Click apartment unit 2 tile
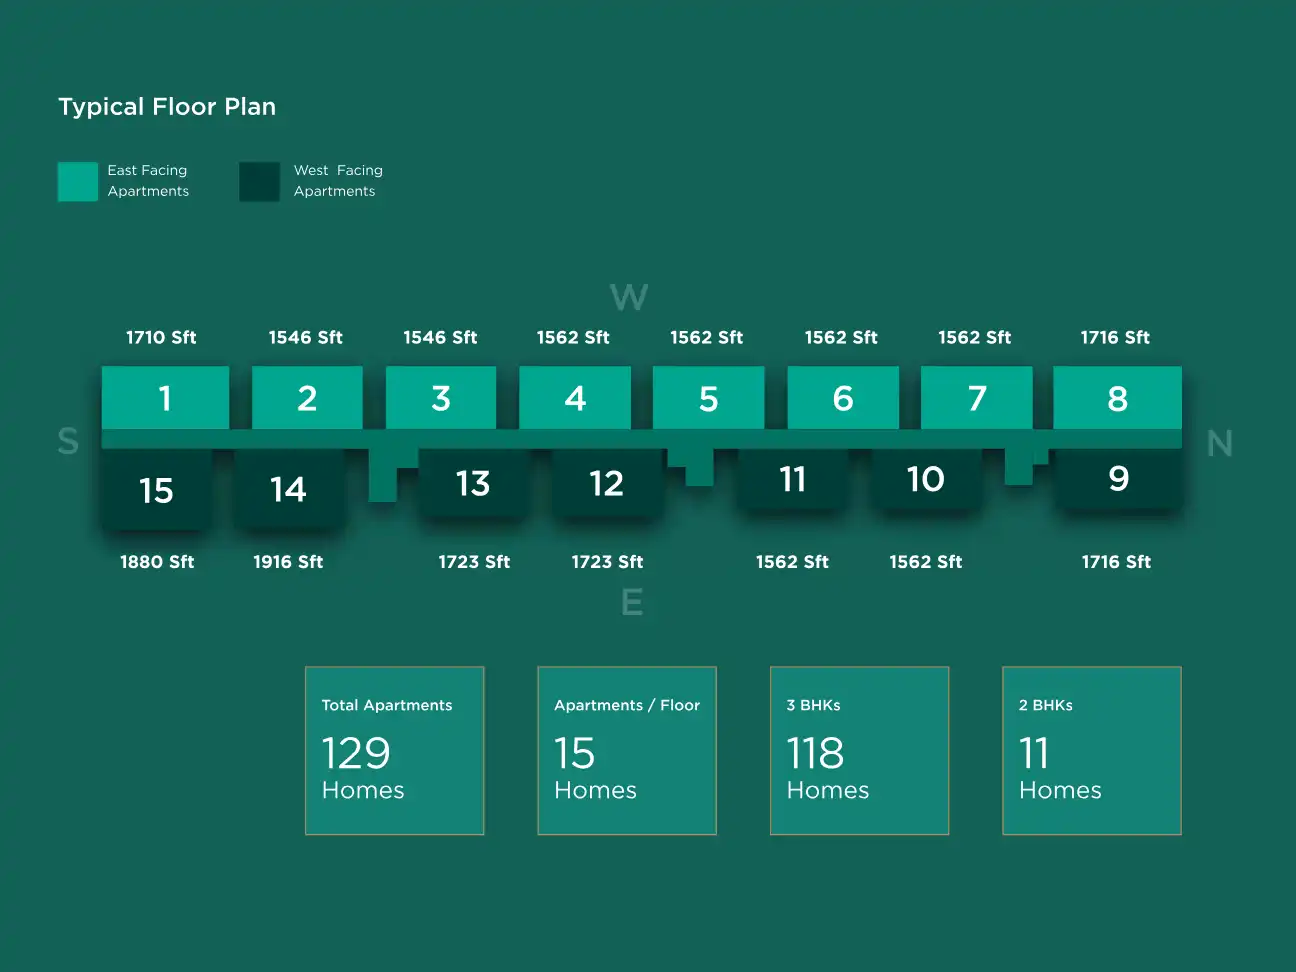Viewport: 1296px width, 972px height. point(307,398)
